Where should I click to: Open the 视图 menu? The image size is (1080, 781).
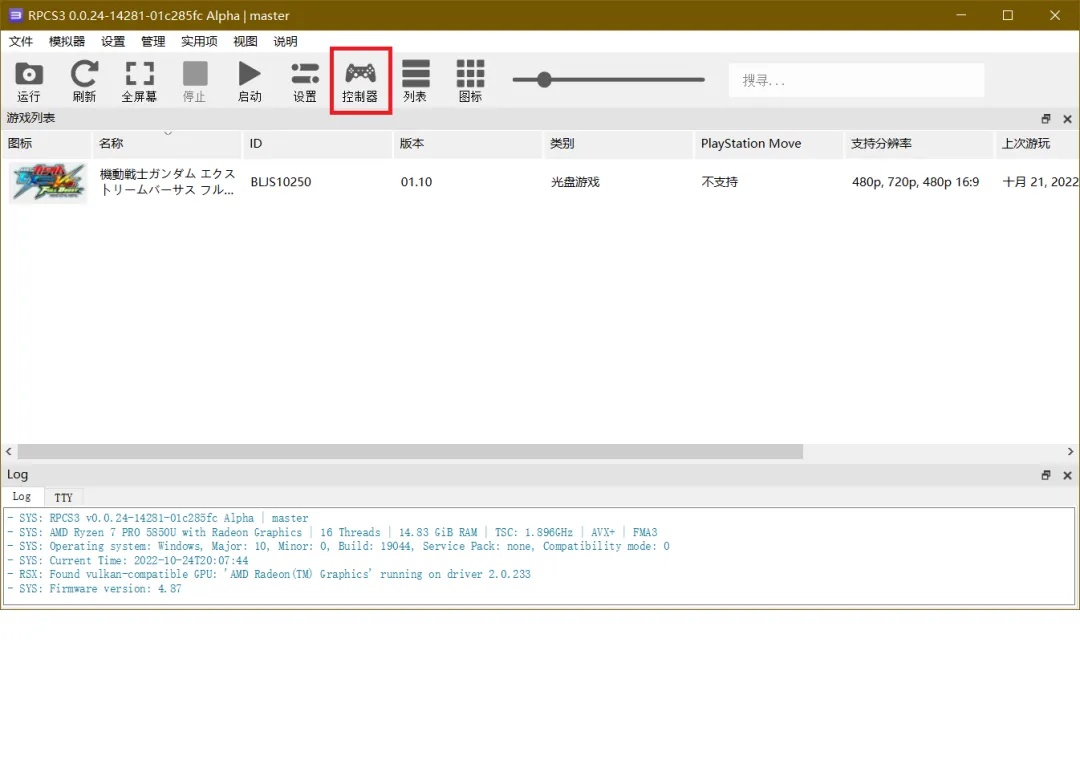245,41
